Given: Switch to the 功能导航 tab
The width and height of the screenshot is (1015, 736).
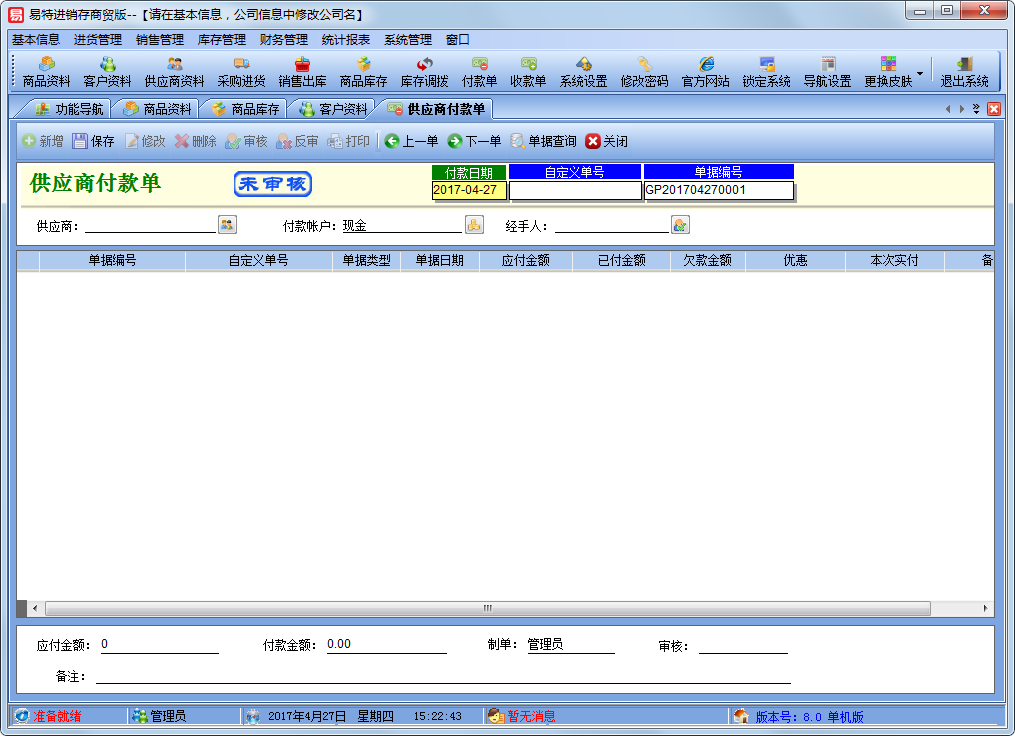Looking at the screenshot, I should (69, 109).
